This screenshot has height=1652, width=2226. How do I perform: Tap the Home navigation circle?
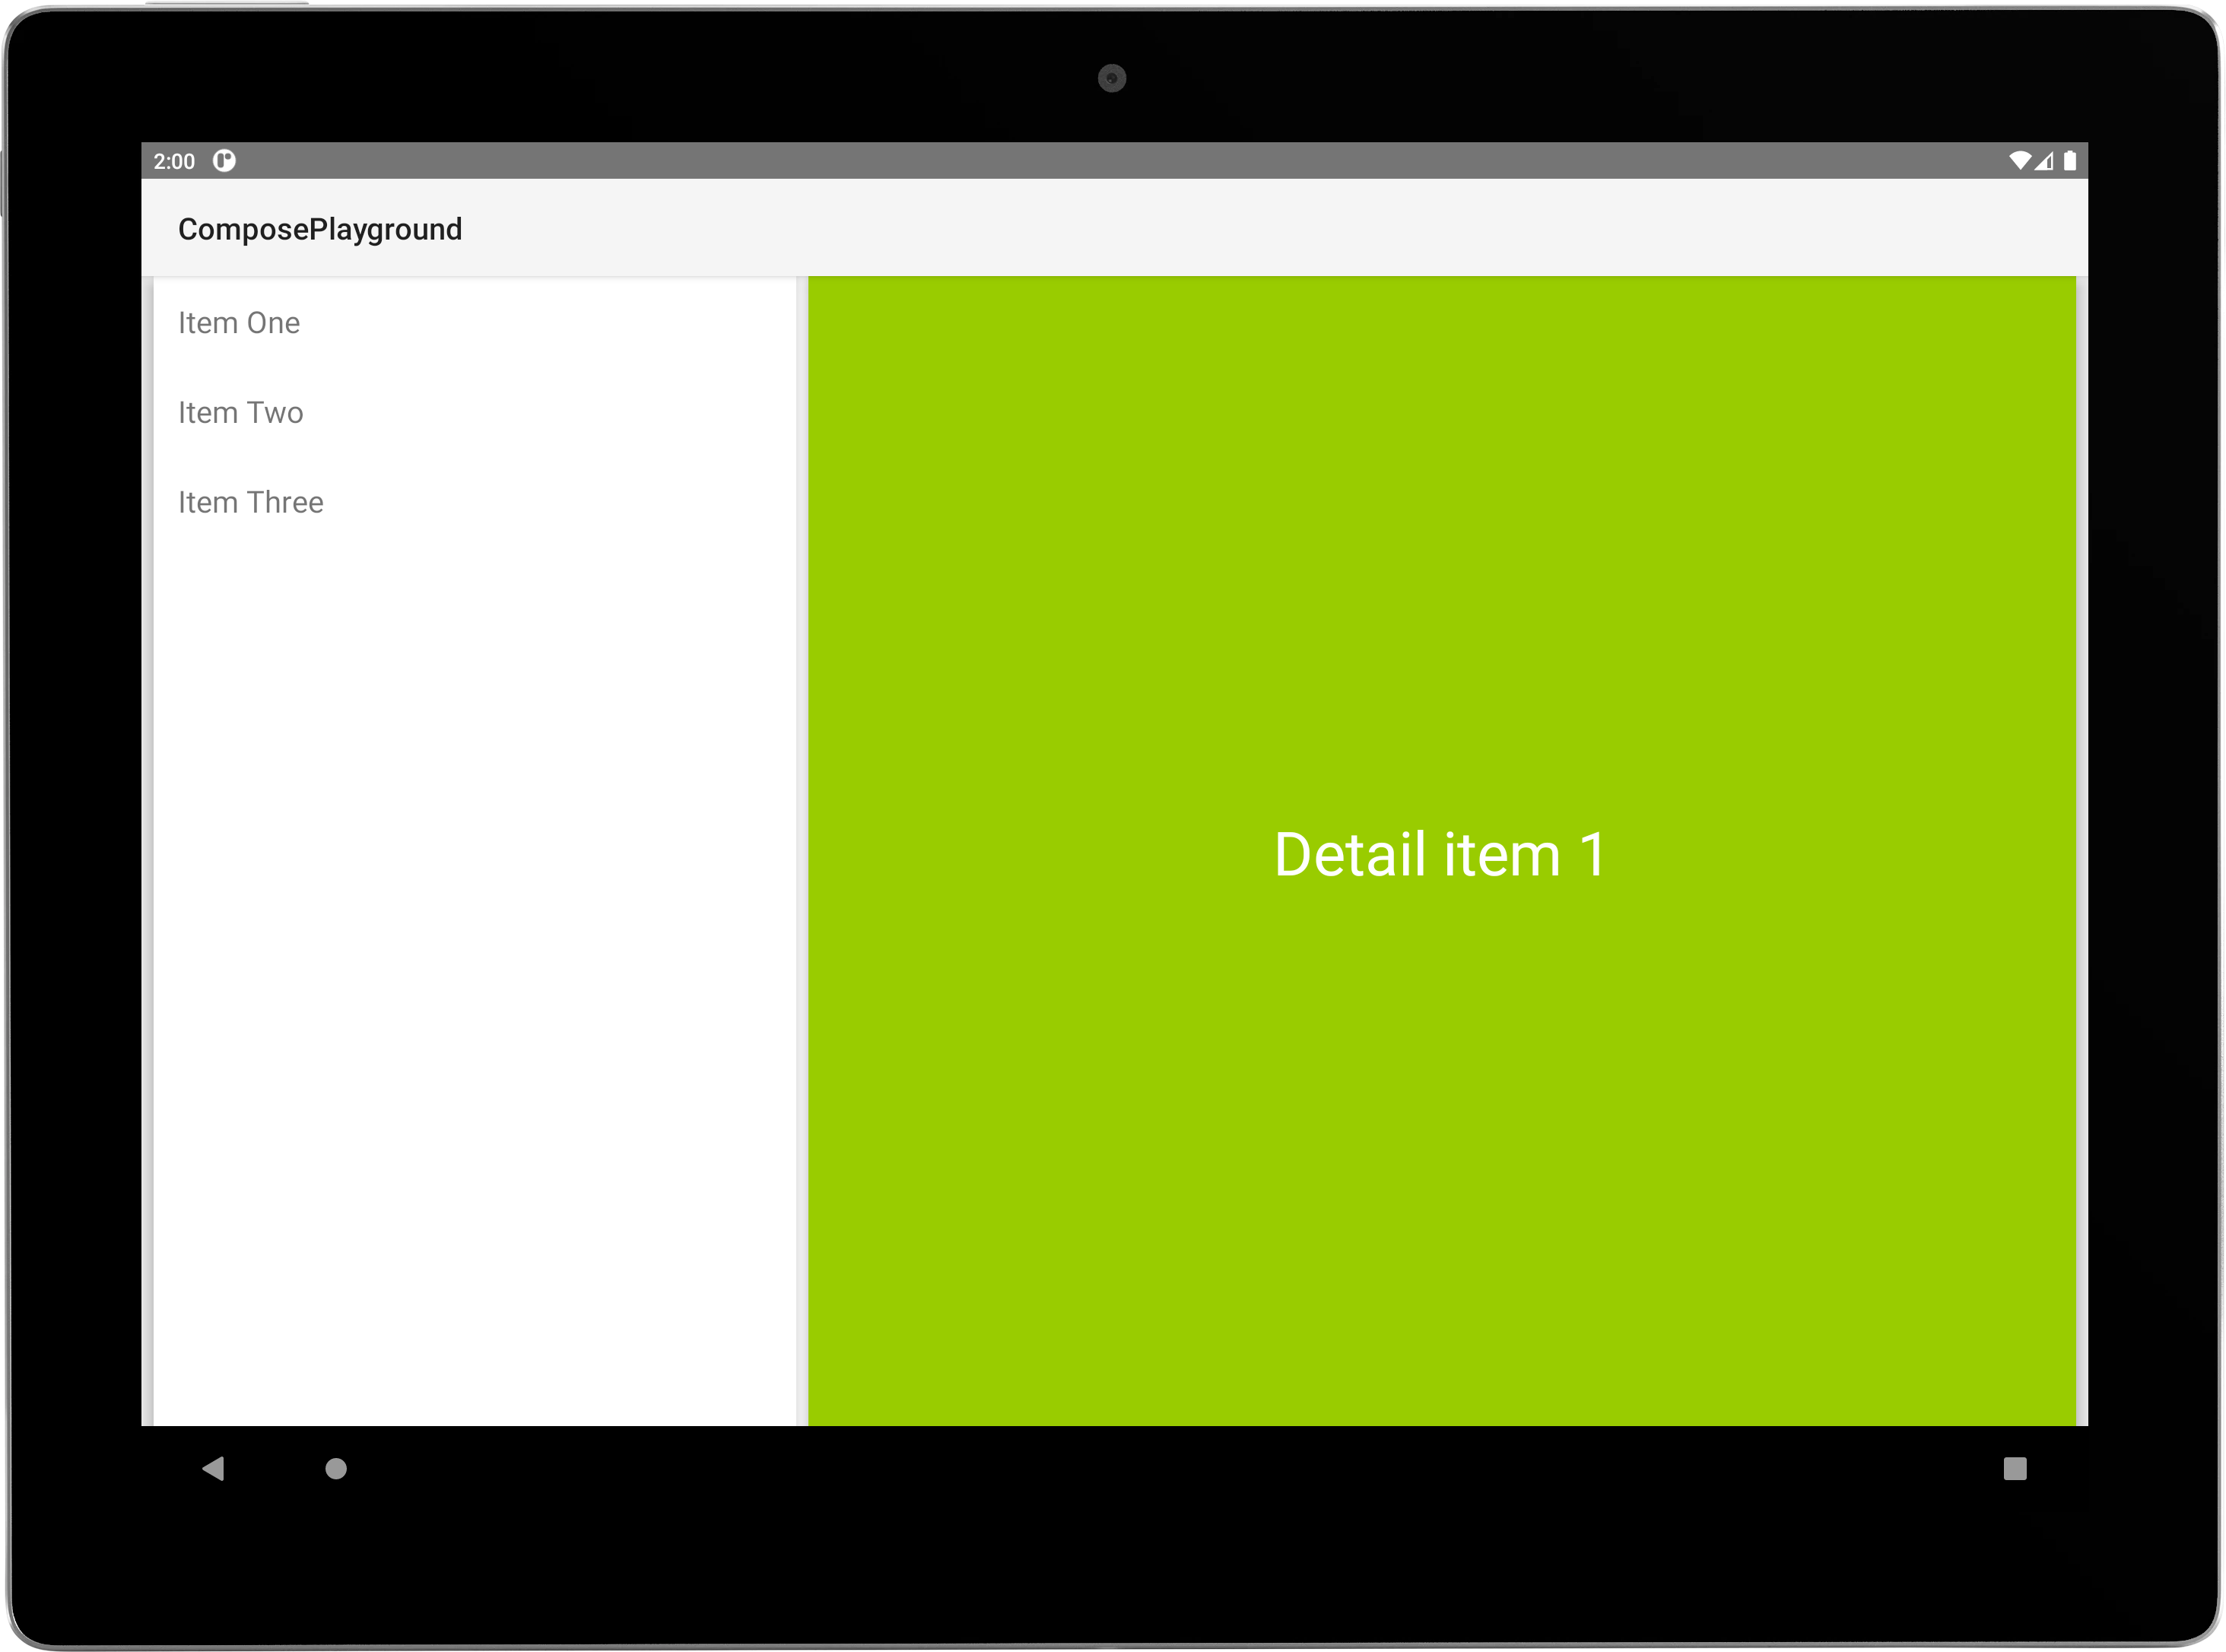tap(336, 1468)
